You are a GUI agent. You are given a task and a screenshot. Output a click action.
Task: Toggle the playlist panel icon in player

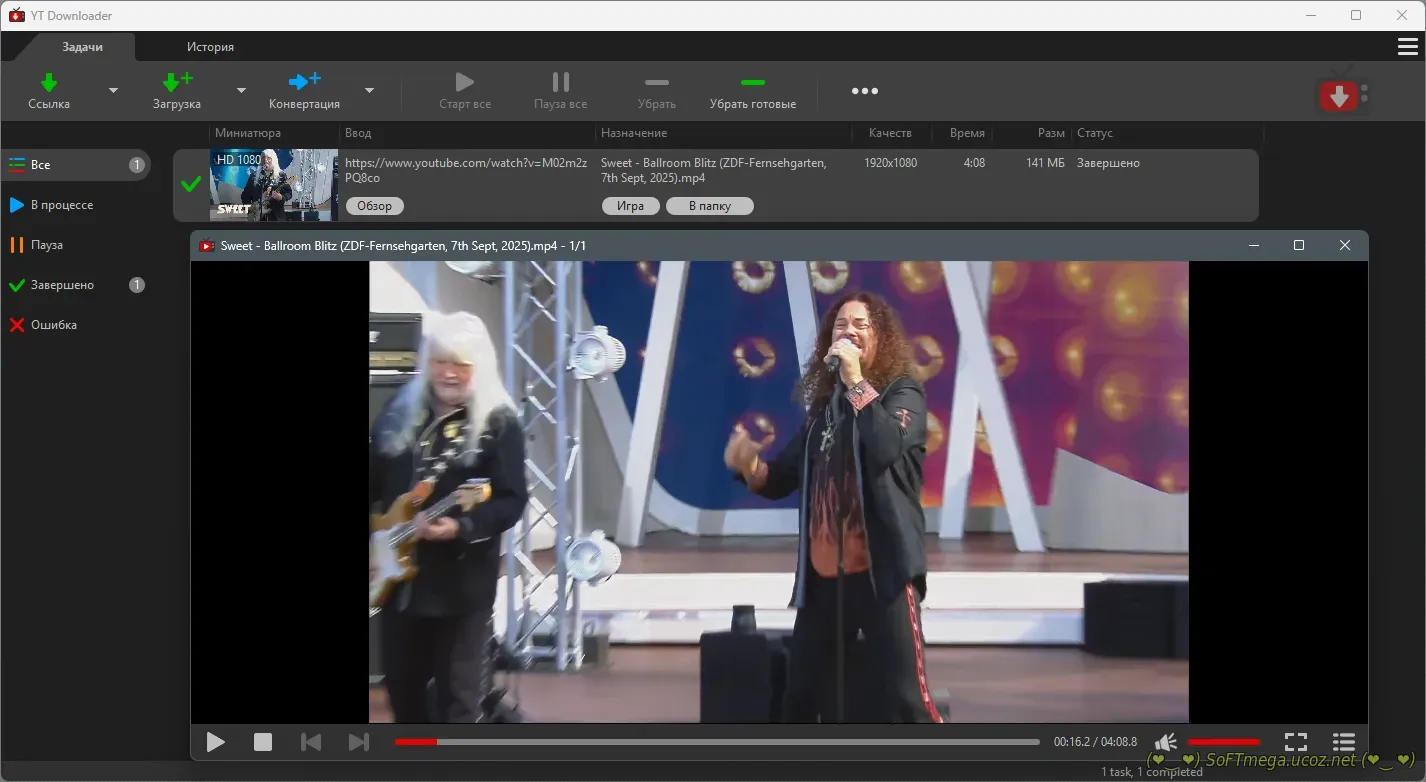pyautogui.click(x=1344, y=742)
